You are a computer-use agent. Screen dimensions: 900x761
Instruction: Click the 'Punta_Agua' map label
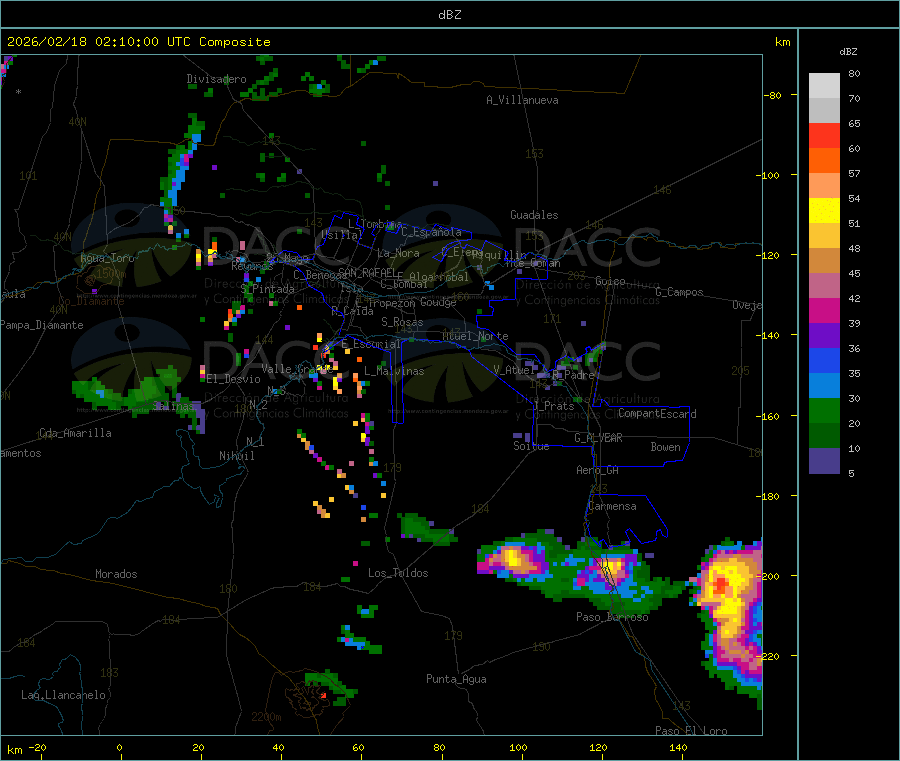[456, 679]
